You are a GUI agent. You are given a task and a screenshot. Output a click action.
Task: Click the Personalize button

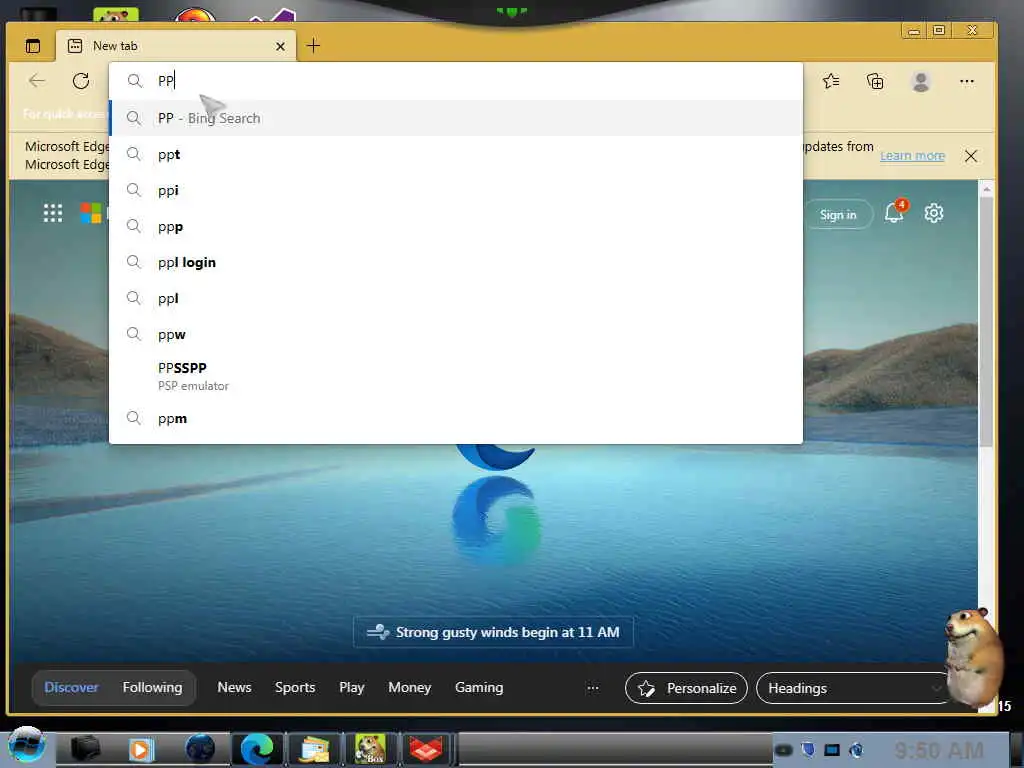(x=686, y=688)
